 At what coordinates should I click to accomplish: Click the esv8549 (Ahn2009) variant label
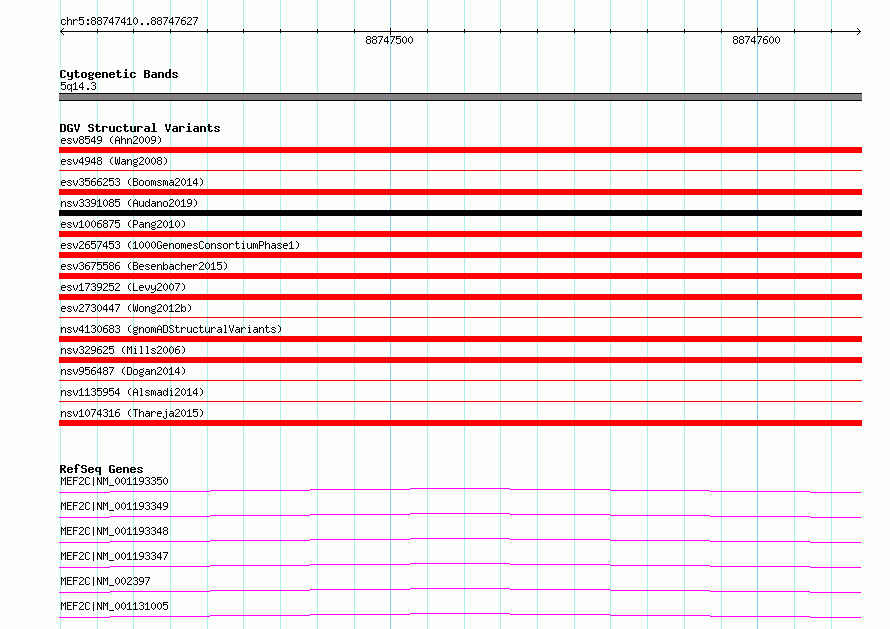[x=111, y=140]
